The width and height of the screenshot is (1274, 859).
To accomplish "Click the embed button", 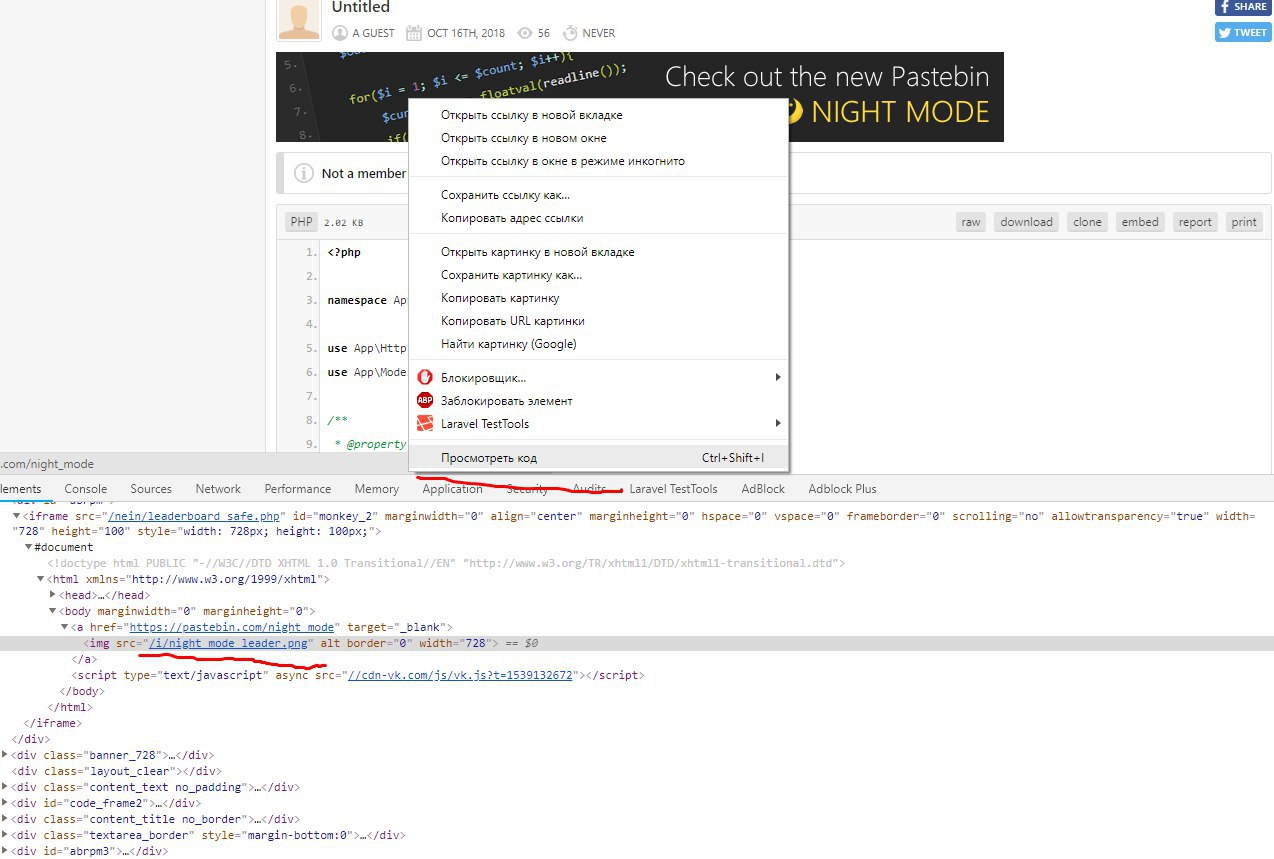I will pyautogui.click(x=1140, y=222).
